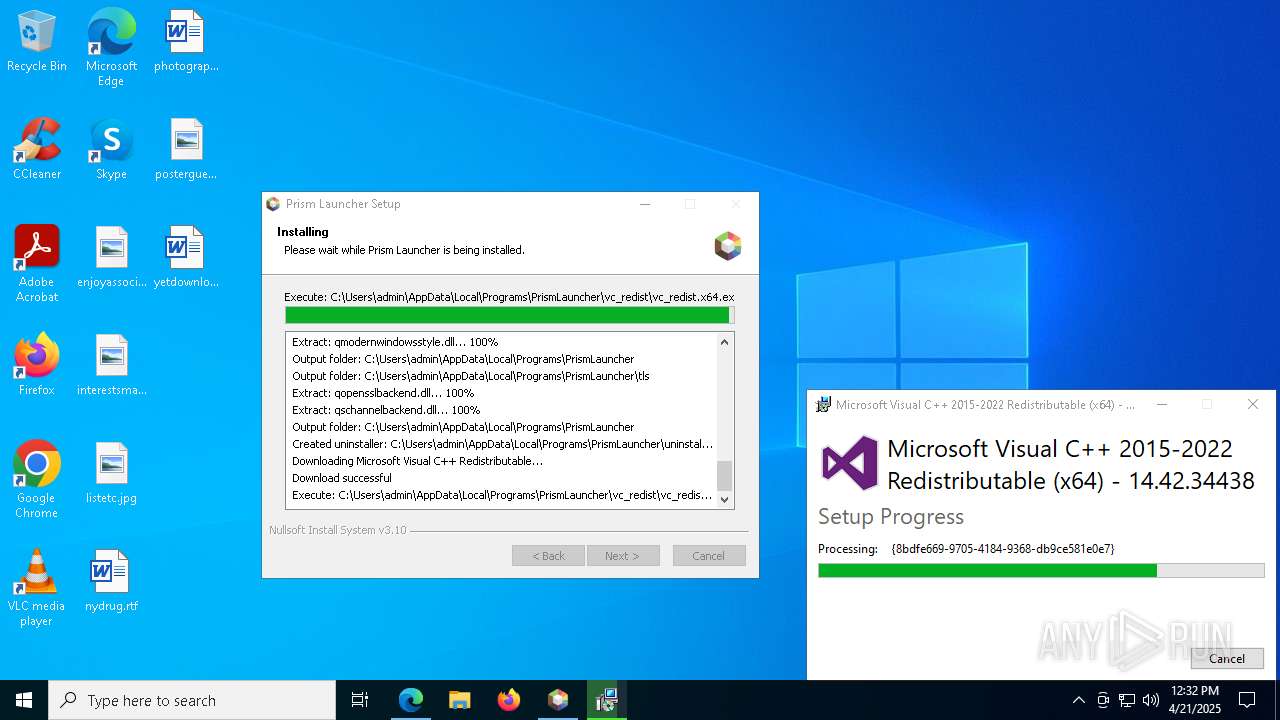Open the Recycle Bin desktop icon
Viewport: 1280px width, 720px height.
pos(37,42)
